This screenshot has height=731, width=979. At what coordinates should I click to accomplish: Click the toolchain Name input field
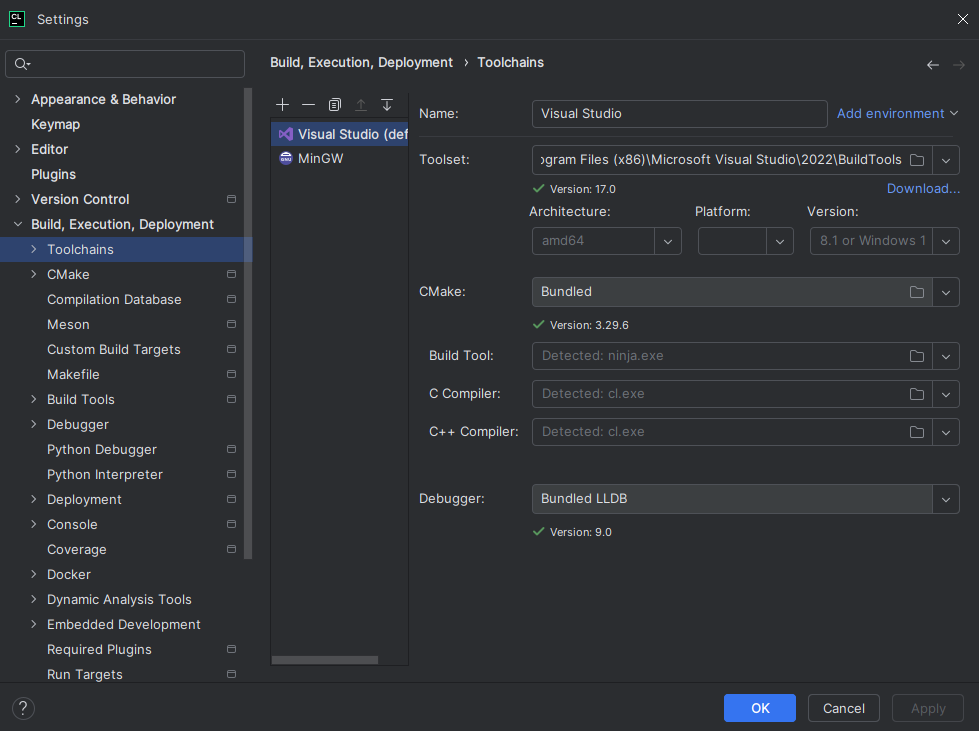click(679, 114)
